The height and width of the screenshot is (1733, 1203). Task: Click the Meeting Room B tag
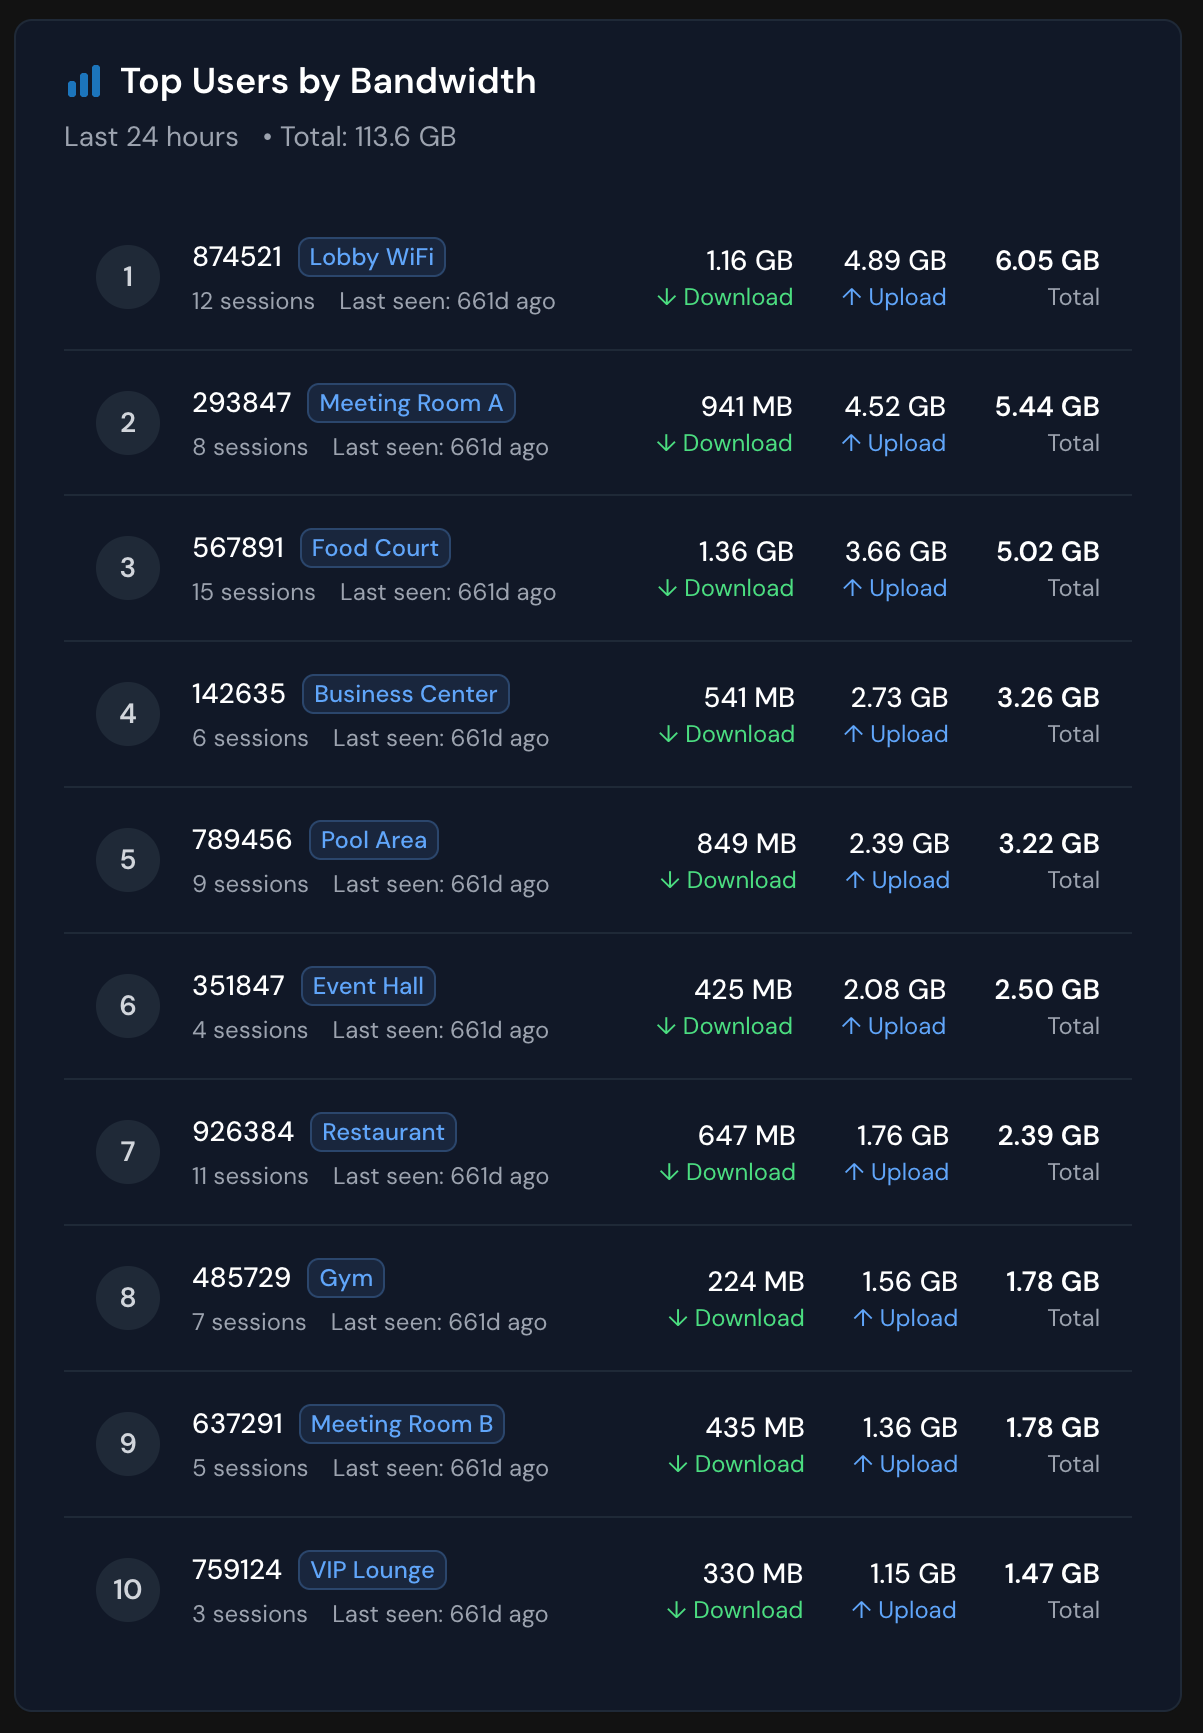tap(401, 1424)
